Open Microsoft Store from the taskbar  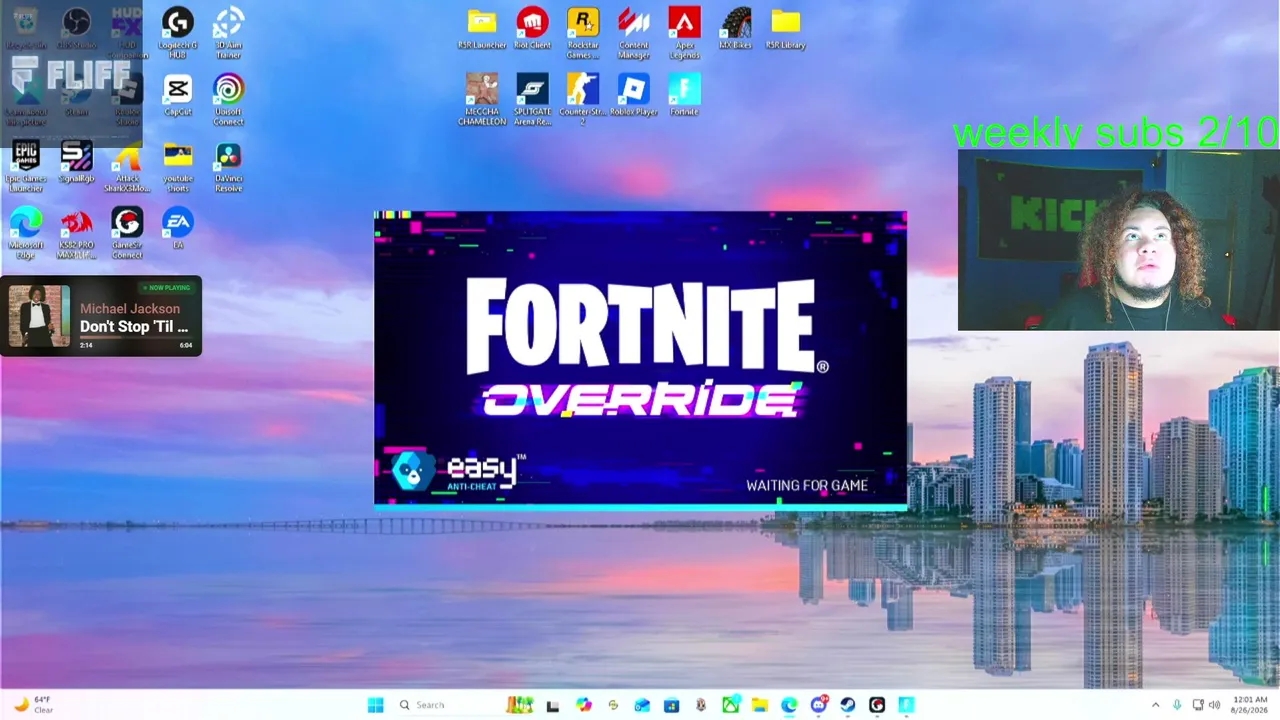click(x=671, y=705)
